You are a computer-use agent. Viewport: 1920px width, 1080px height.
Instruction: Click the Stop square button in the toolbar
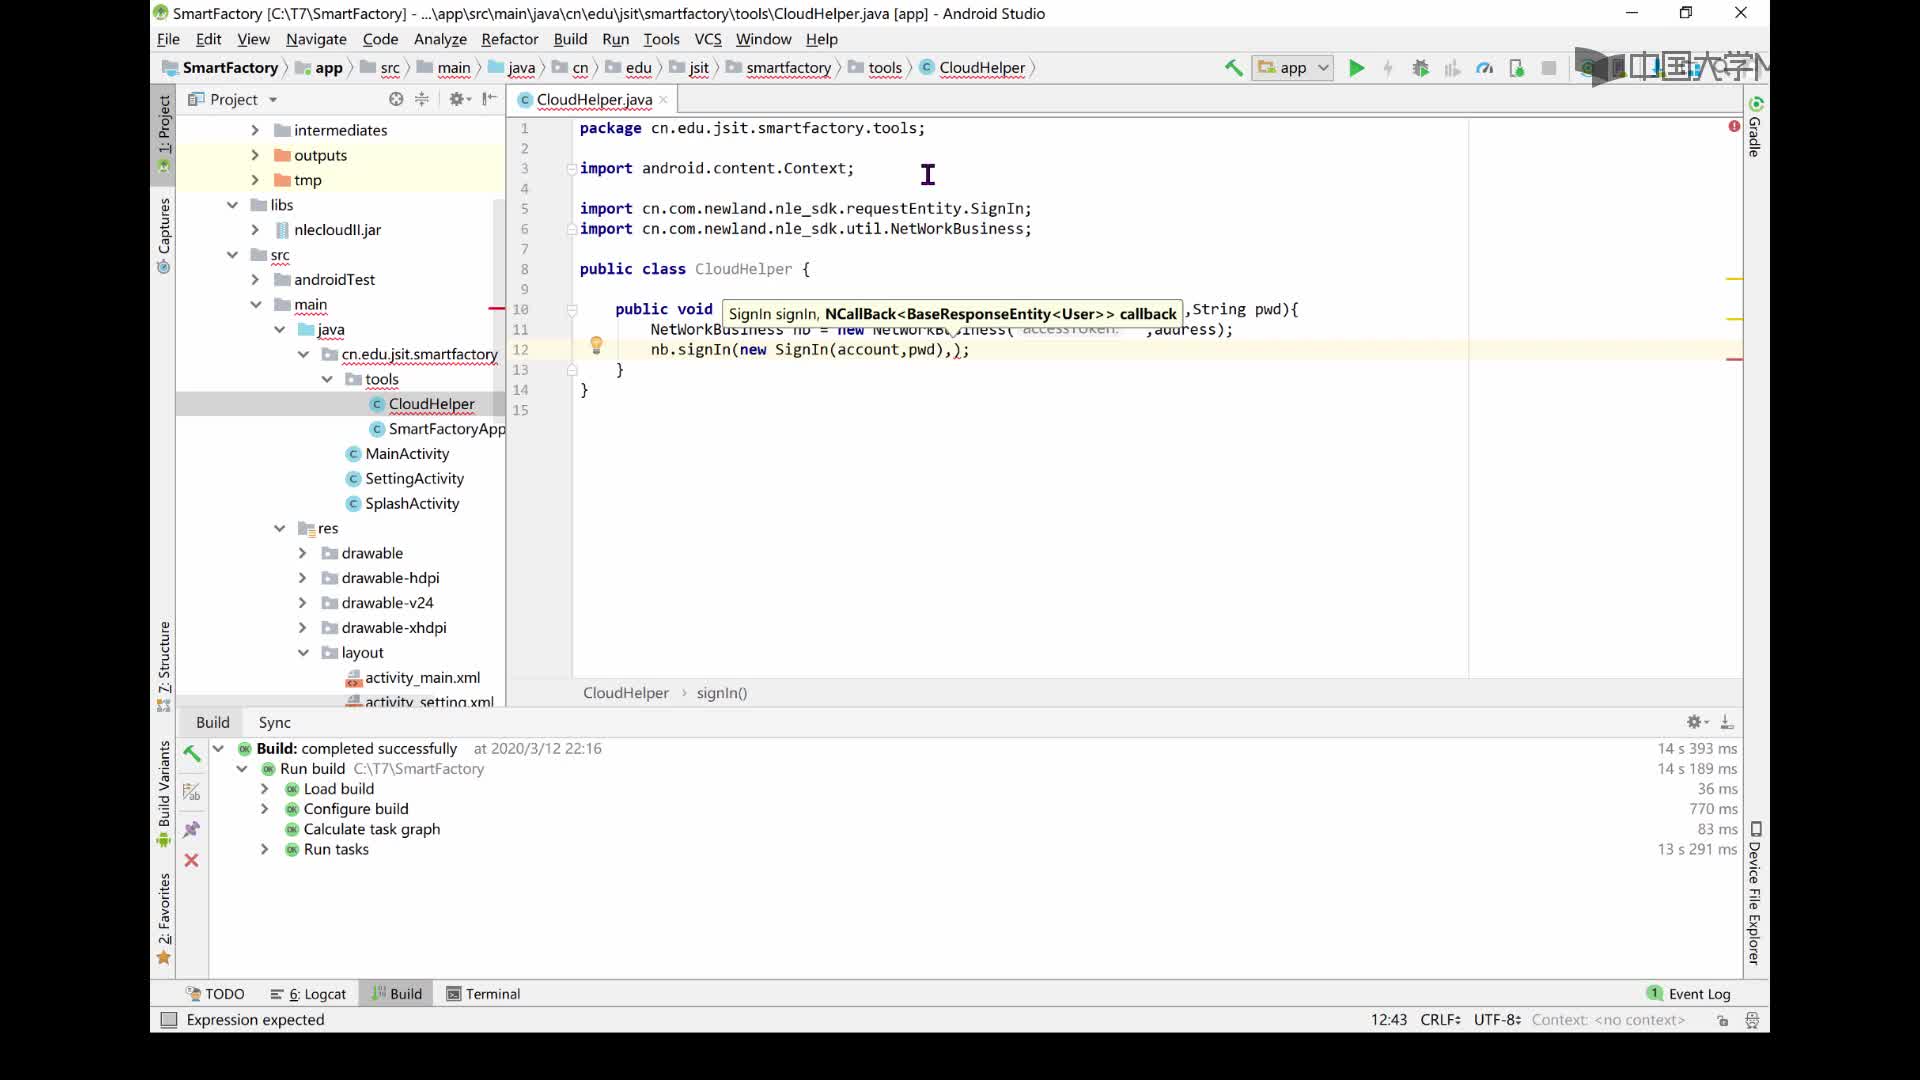coord(1548,68)
